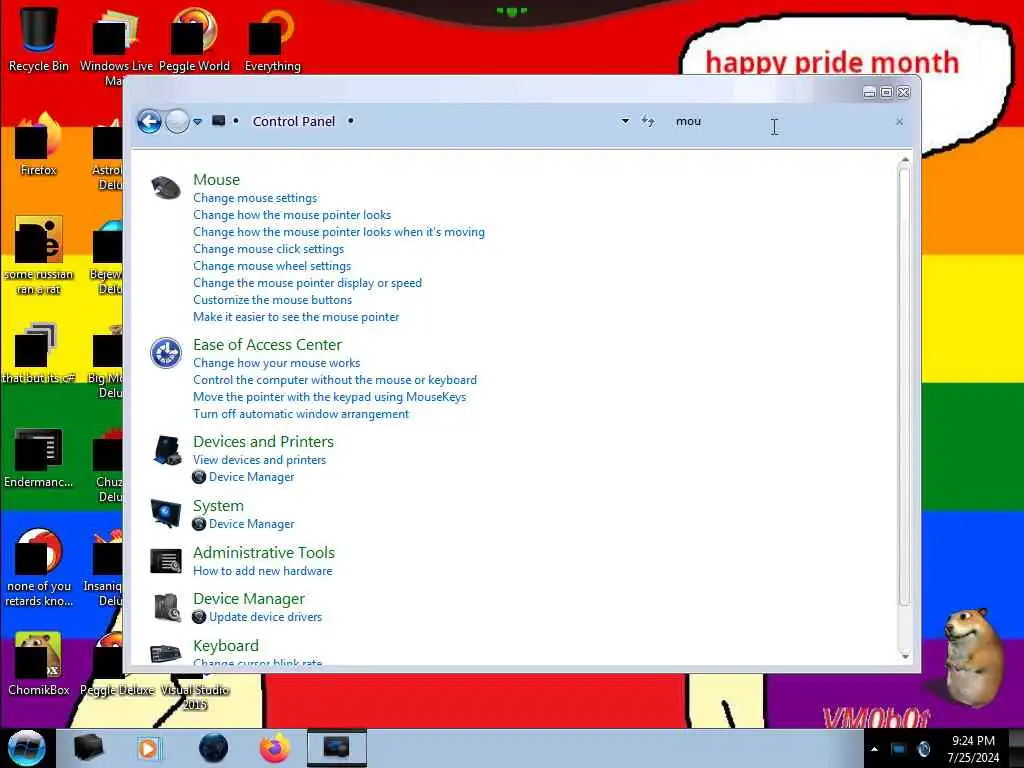The height and width of the screenshot is (768, 1024).
Task: Click the Devices and Printers icon
Action: (x=167, y=451)
